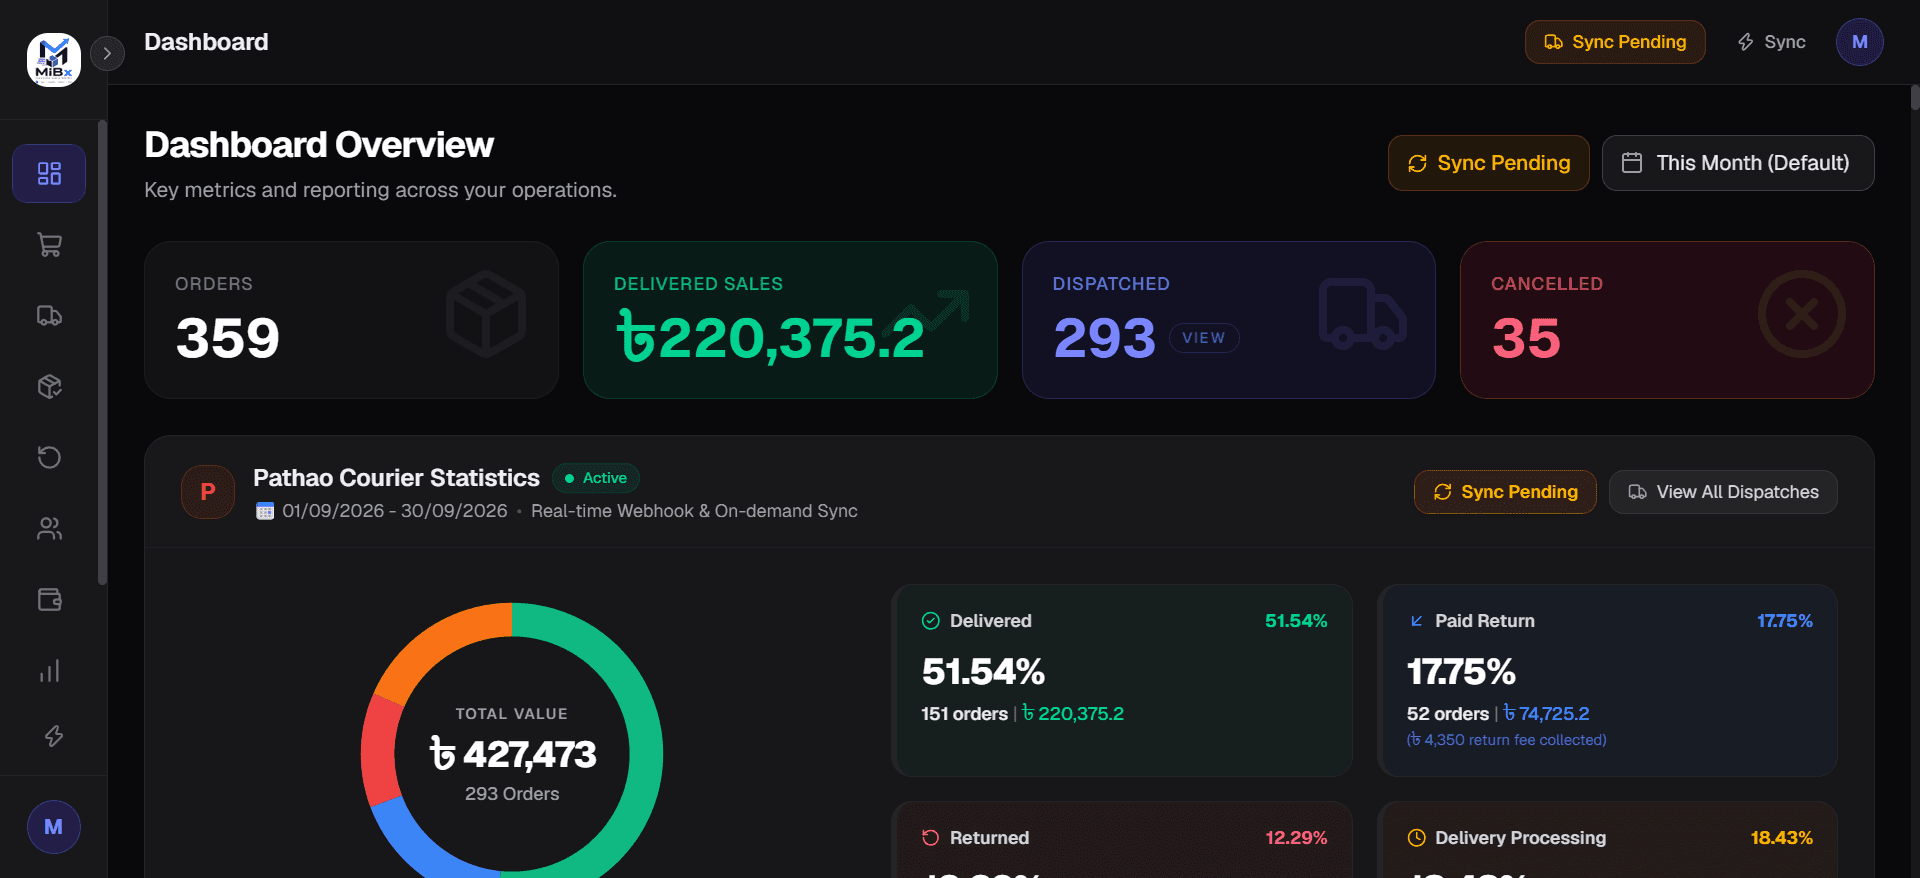Click the Returned 12.29% card header
This screenshot has height=878, width=1920.
(x=1124, y=838)
